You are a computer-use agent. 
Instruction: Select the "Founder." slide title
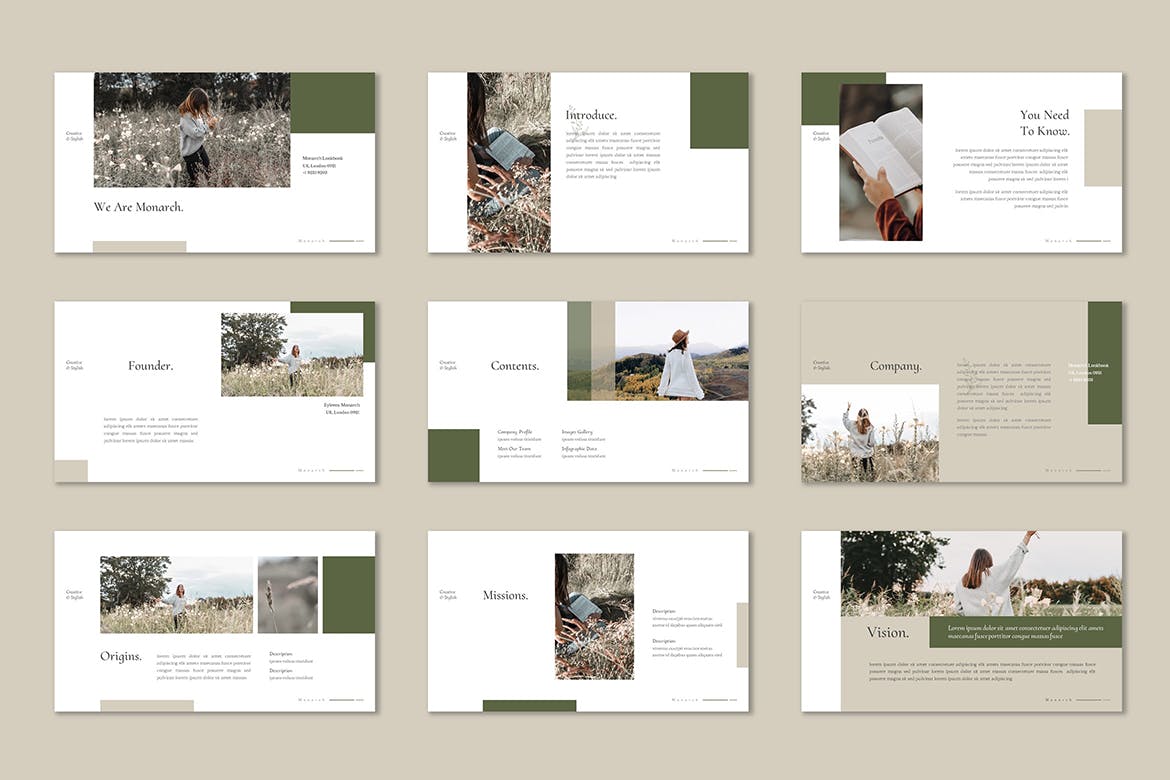tap(150, 366)
